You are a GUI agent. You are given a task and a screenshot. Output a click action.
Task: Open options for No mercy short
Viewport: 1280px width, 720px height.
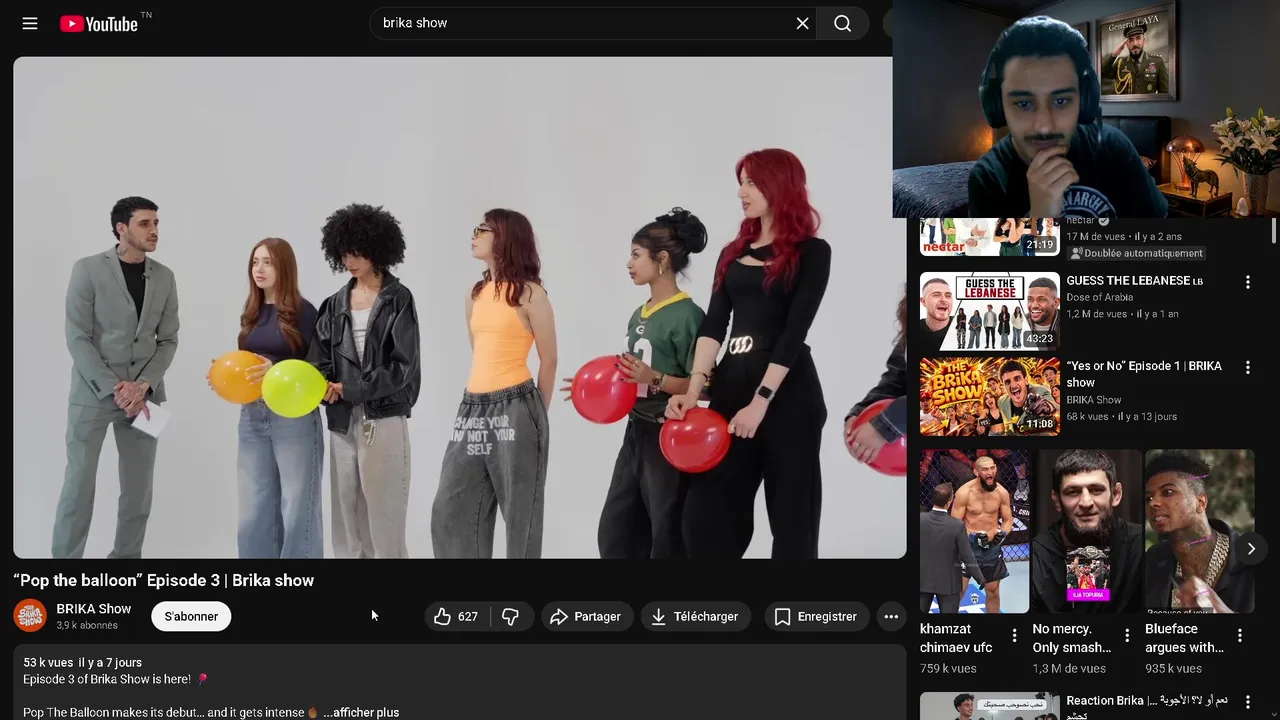[x=1127, y=636]
